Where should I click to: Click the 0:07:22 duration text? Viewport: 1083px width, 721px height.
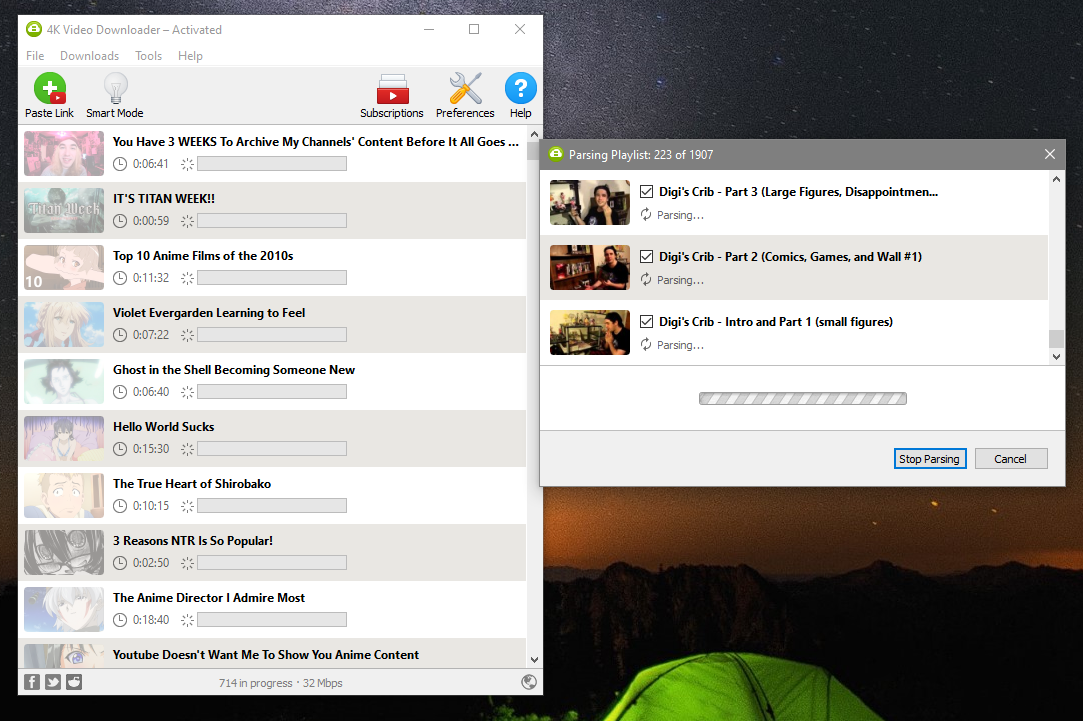point(151,335)
